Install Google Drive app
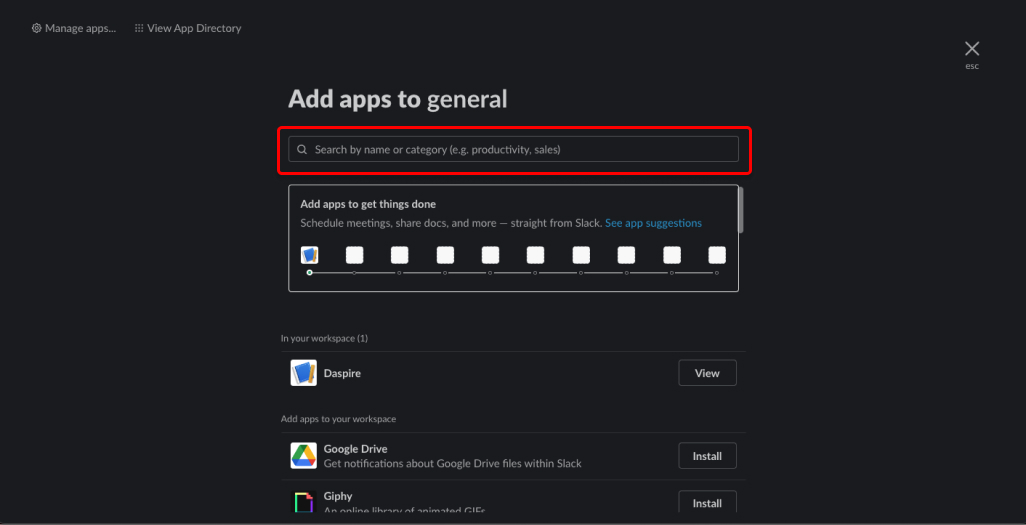This screenshot has height=525, width=1026. coord(707,456)
